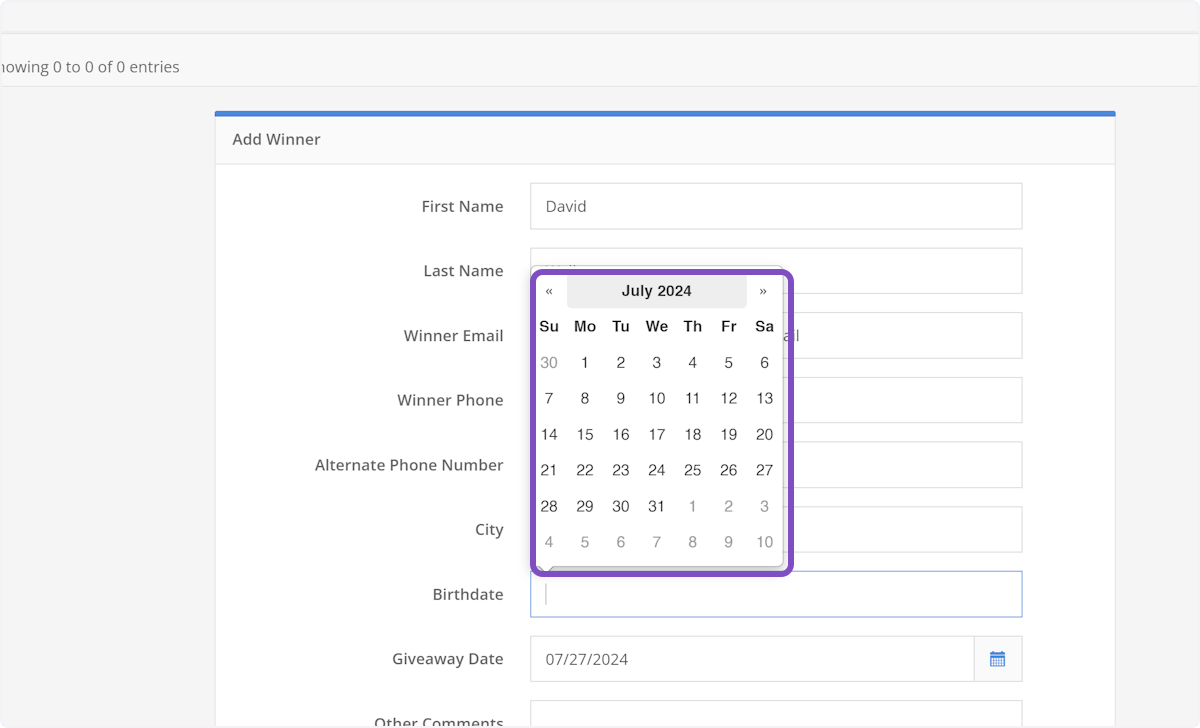Select July 15 in the calendar
1200x728 pixels.
(584, 434)
